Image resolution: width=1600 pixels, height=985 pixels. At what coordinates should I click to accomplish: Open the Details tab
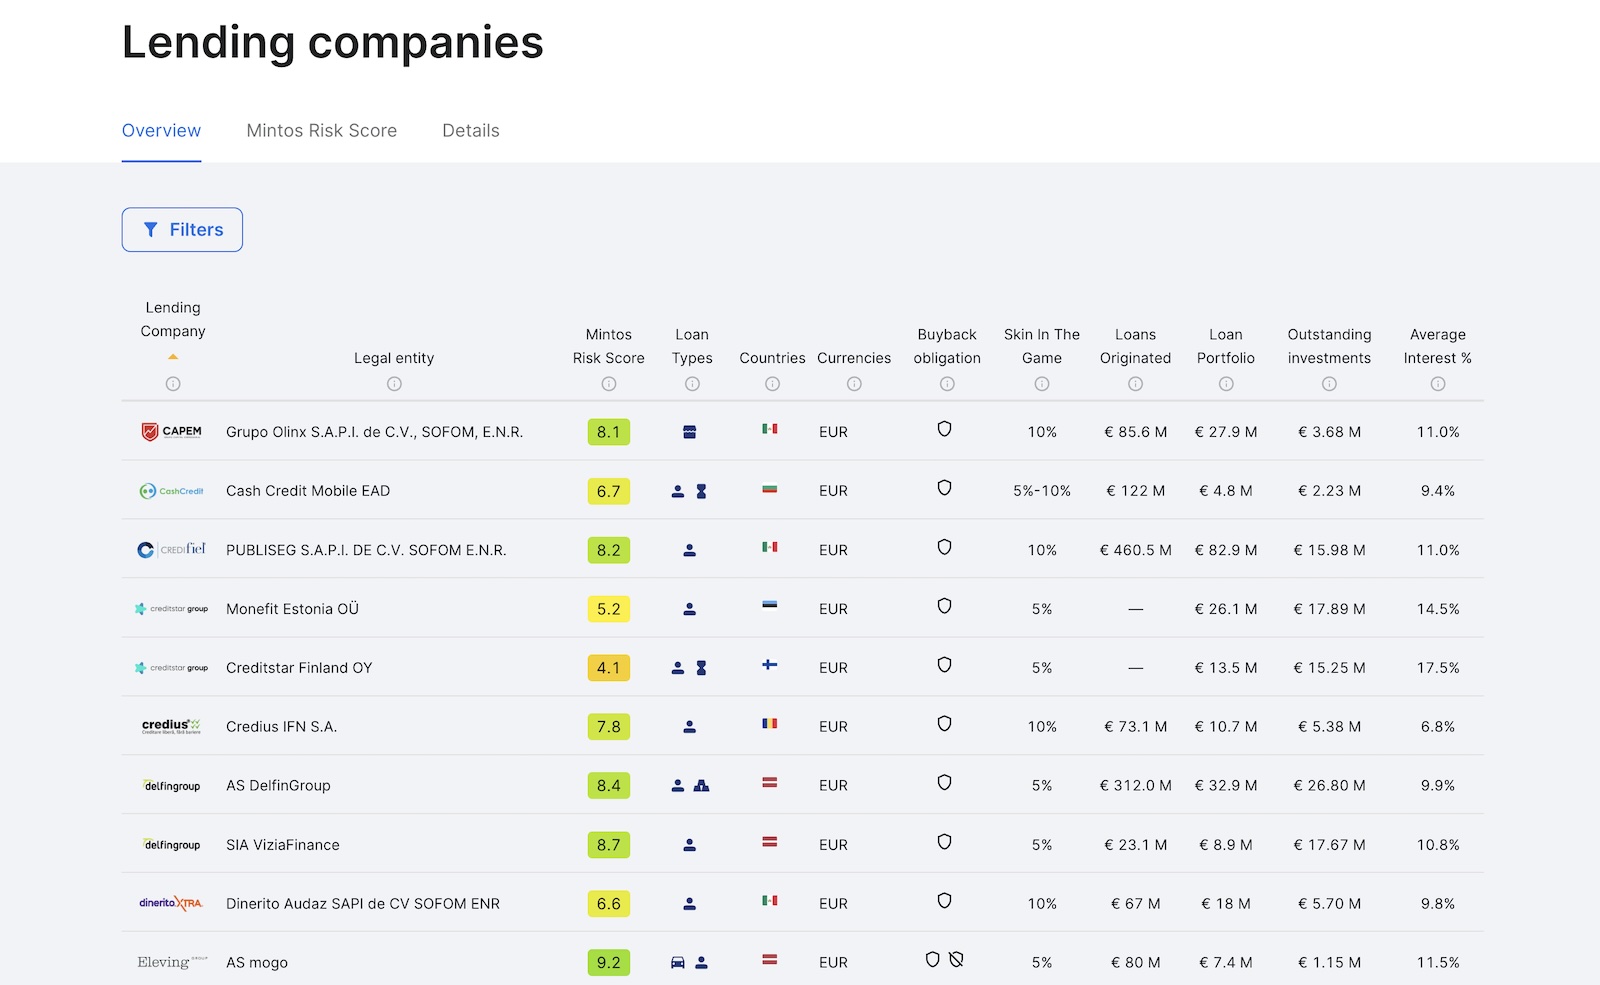pos(470,131)
